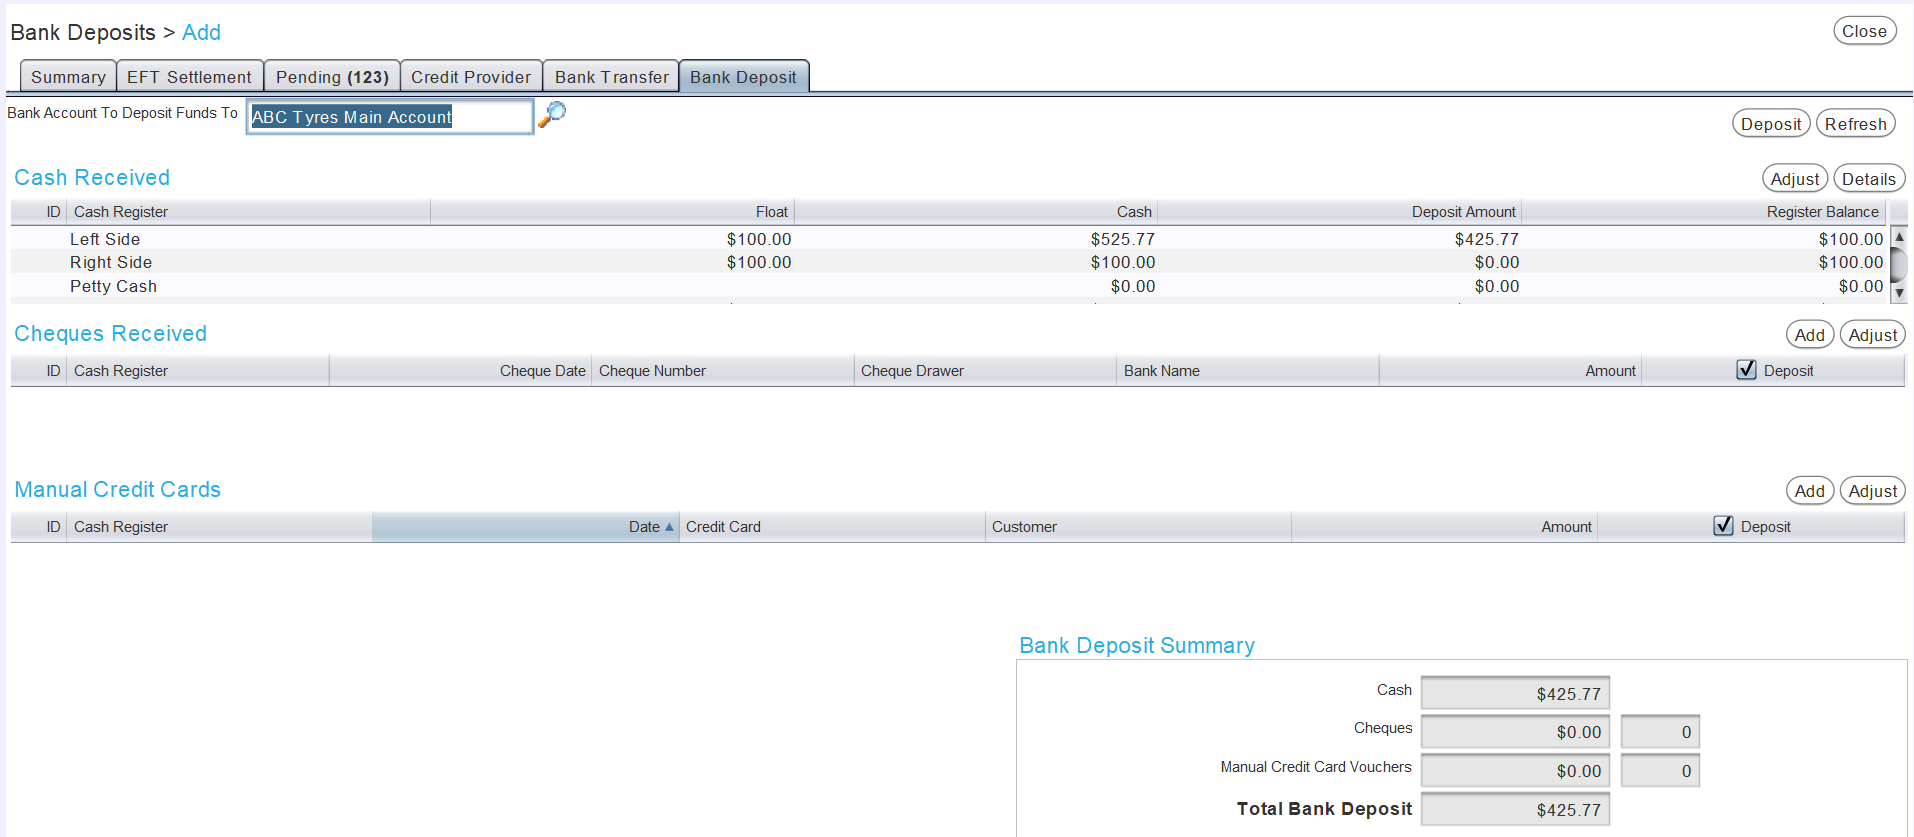Click the Cash summary amount field
1914x837 pixels.
coord(1515,693)
